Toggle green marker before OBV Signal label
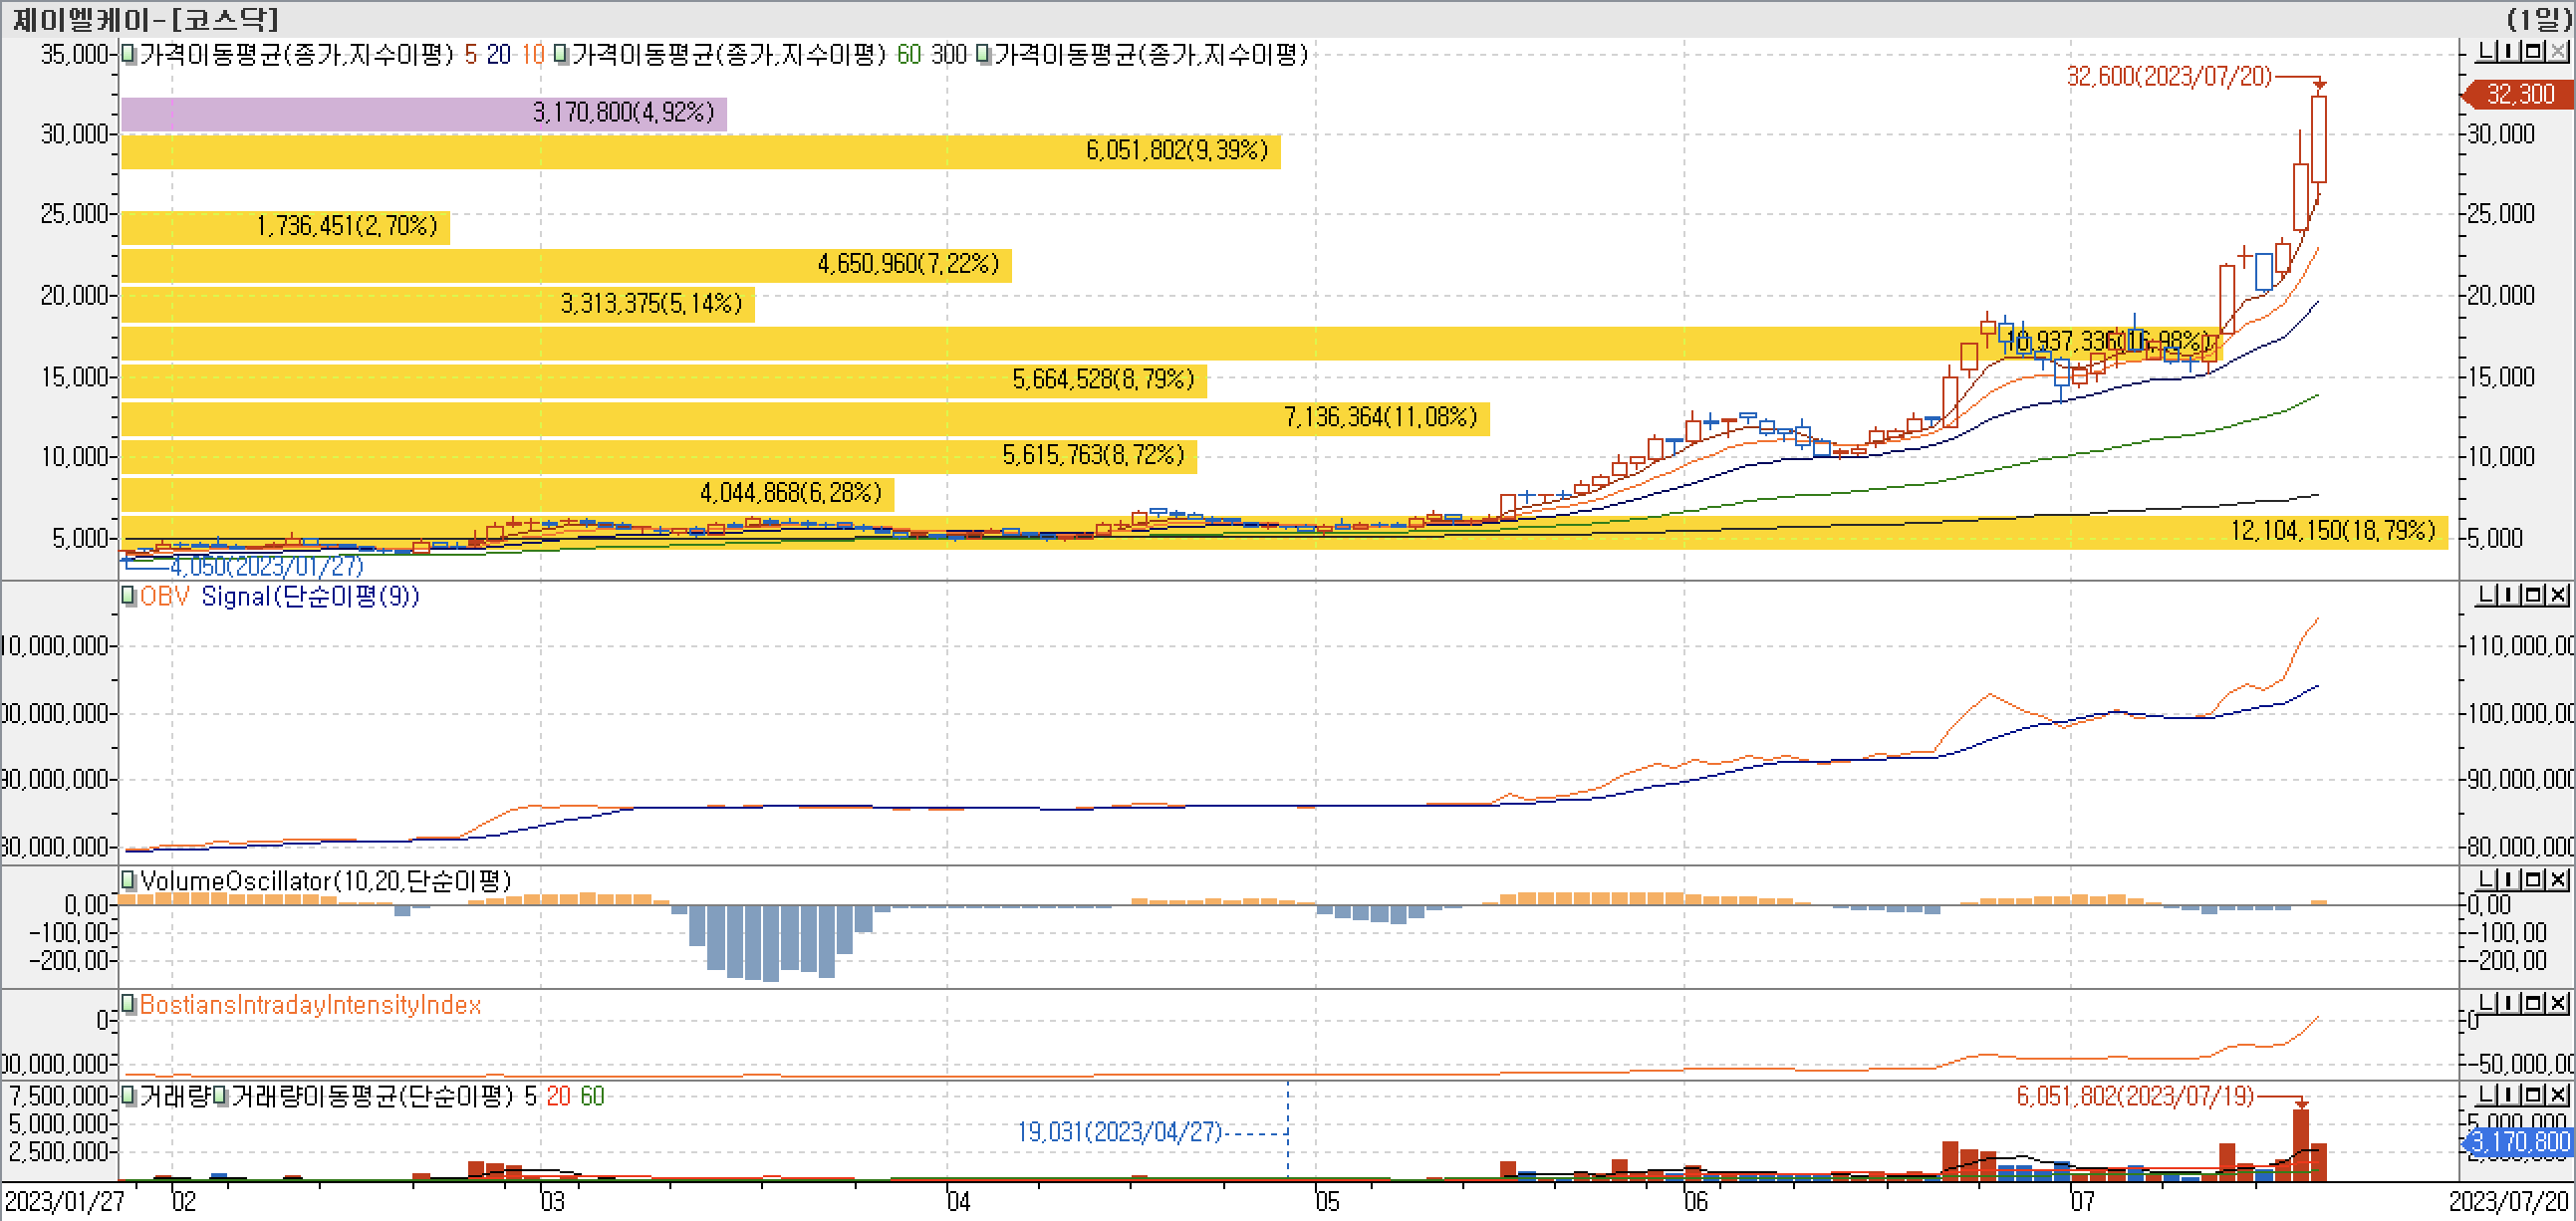 [128, 595]
